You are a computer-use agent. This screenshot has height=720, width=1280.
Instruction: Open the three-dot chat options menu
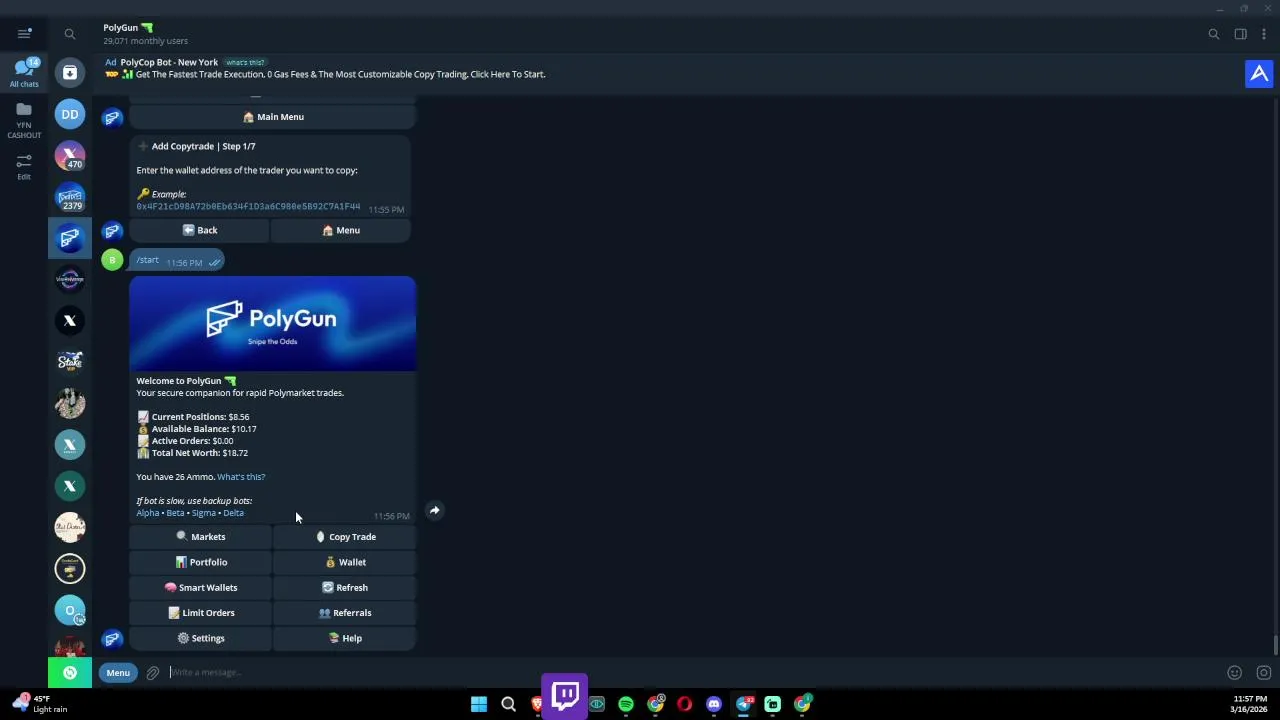[1264, 34]
